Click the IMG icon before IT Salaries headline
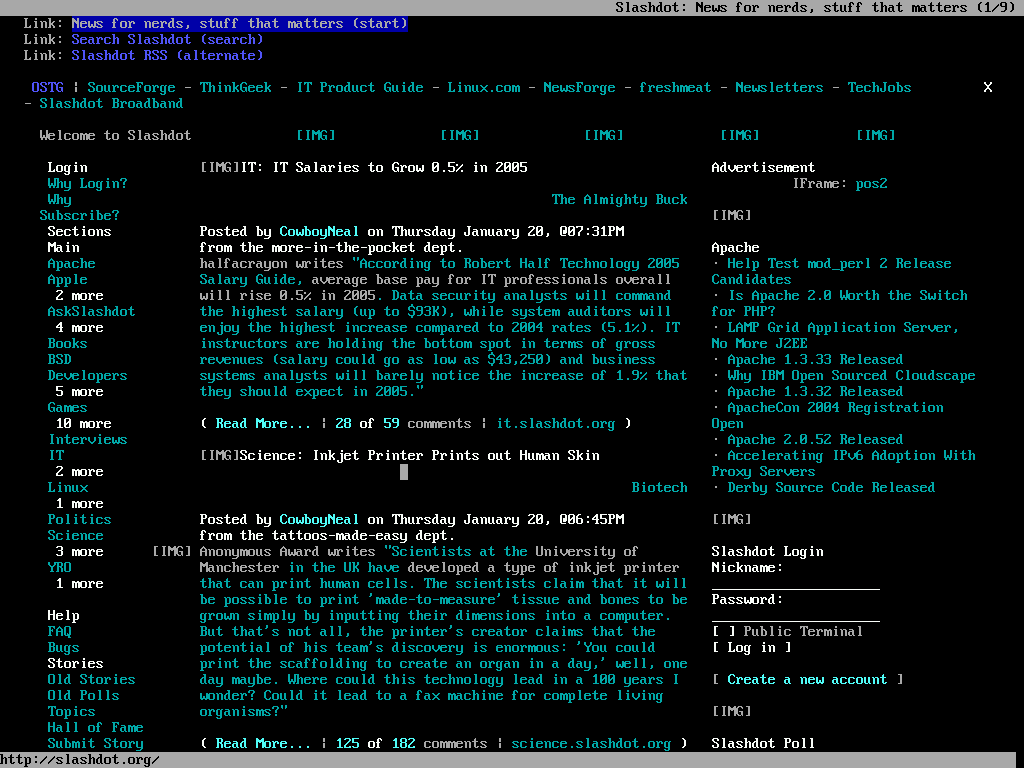Viewport: 1024px width, 768px height. click(219, 168)
